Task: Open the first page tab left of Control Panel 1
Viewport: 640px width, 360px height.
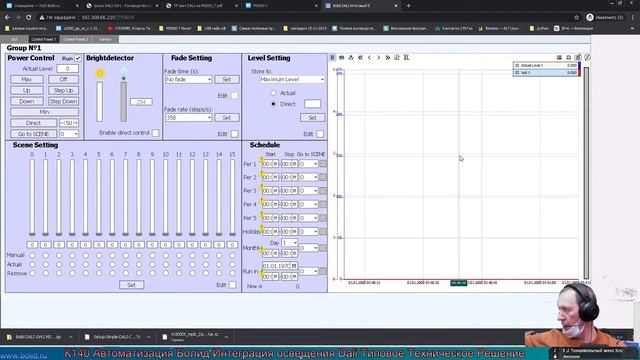Action: [14, 39]
